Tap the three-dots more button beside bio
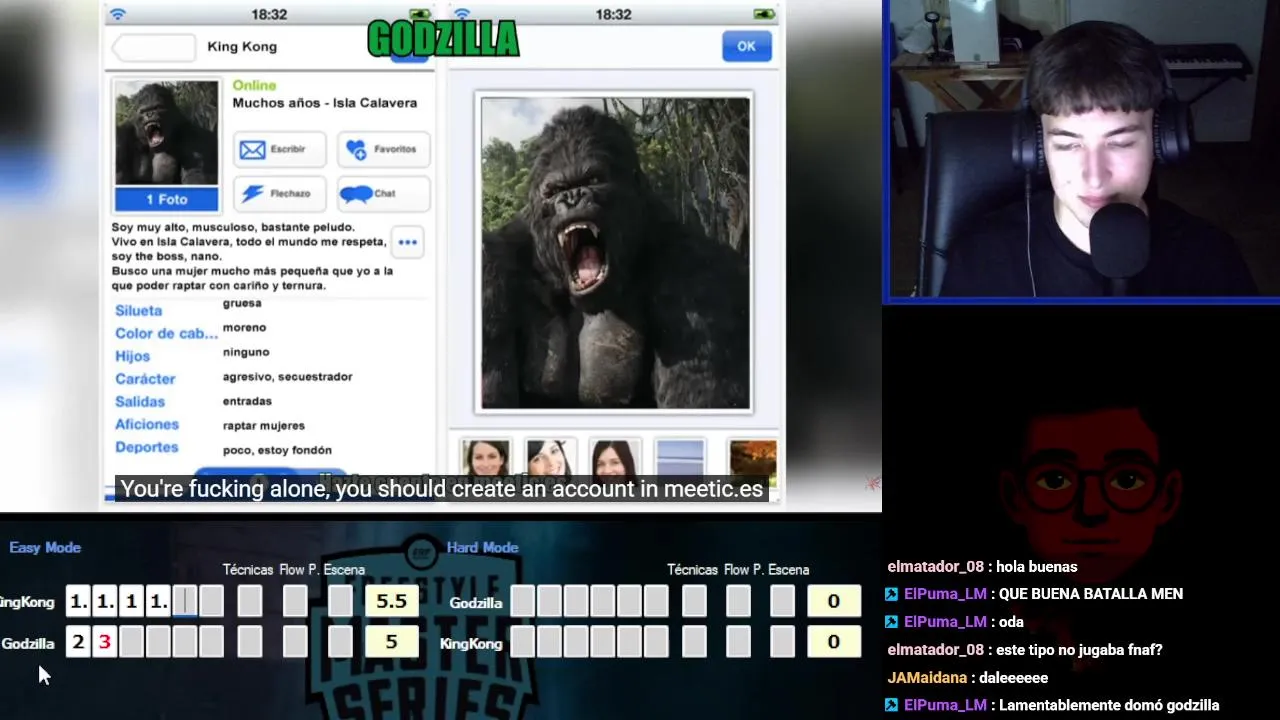This screenshot has height=720, width=1280. [407, 242]
